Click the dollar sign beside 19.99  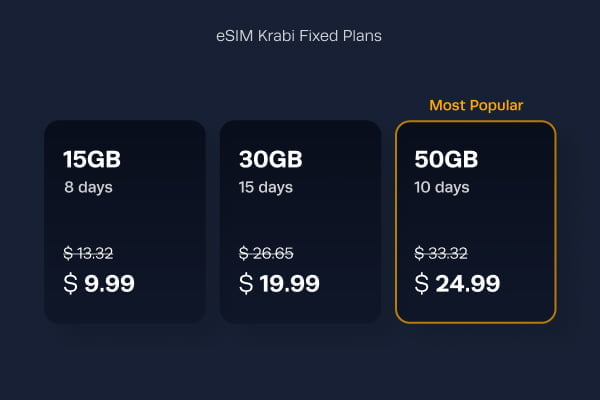(246, 284)
